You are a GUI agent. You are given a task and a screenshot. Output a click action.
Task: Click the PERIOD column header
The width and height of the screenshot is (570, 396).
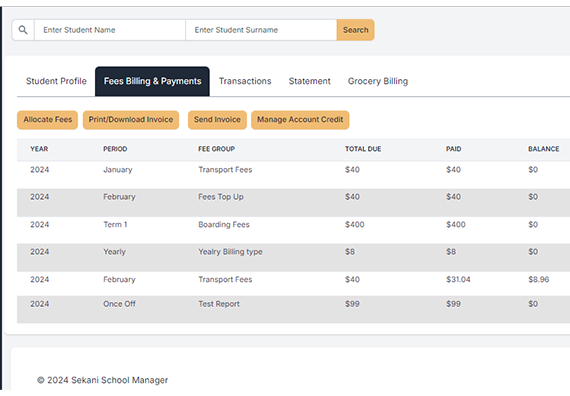click(115, 149)
